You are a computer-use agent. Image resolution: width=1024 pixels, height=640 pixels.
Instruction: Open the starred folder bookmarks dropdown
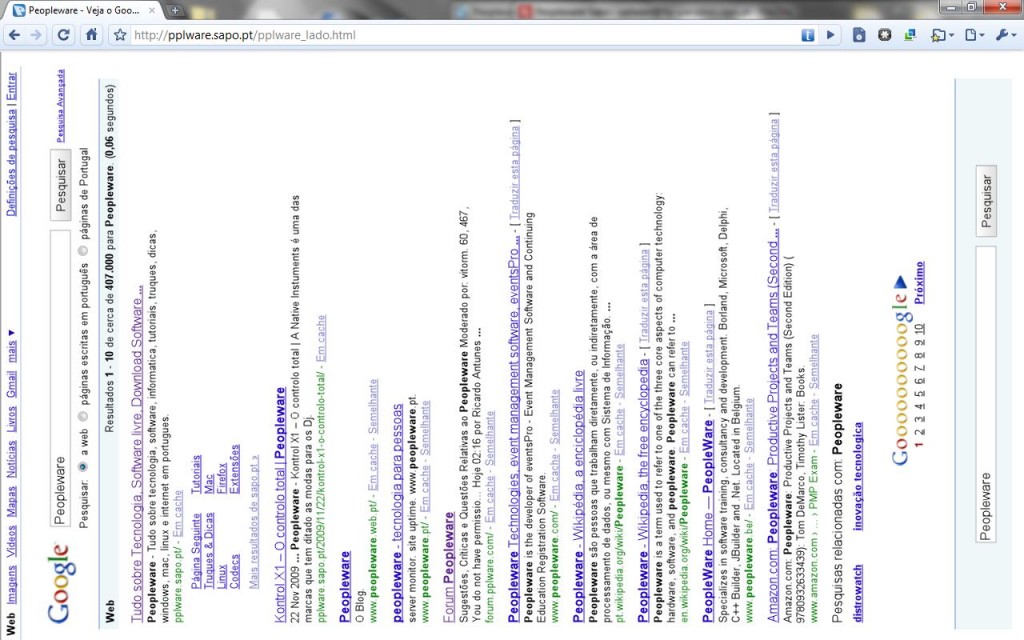click(x=942, y=35)
